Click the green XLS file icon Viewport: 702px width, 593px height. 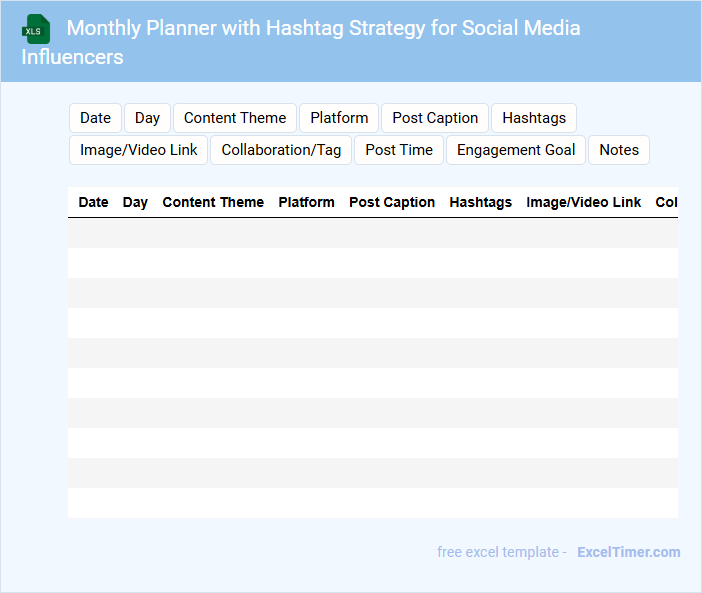tap(36, 29)
